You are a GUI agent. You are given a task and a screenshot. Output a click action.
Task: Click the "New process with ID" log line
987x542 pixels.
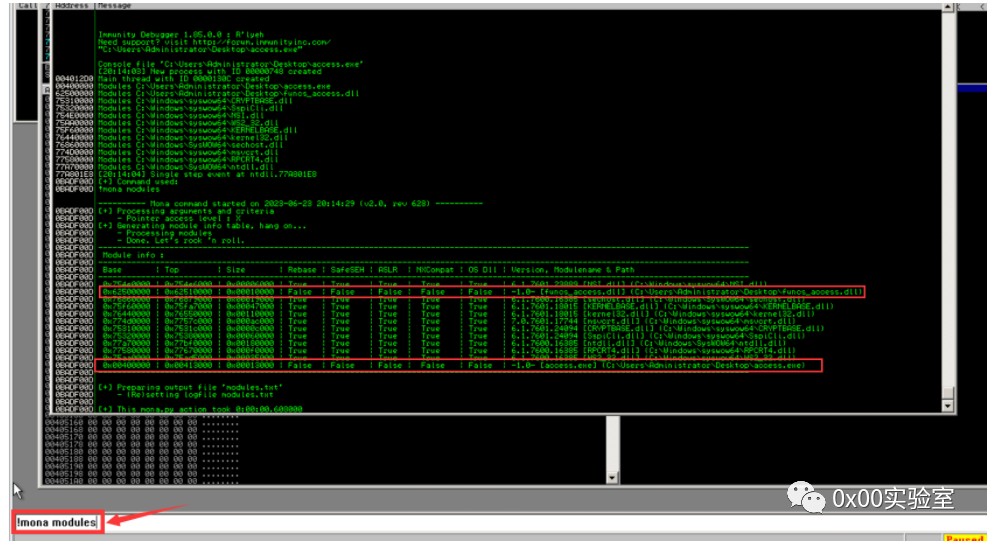pyautogui.click(x=210, y=72)
